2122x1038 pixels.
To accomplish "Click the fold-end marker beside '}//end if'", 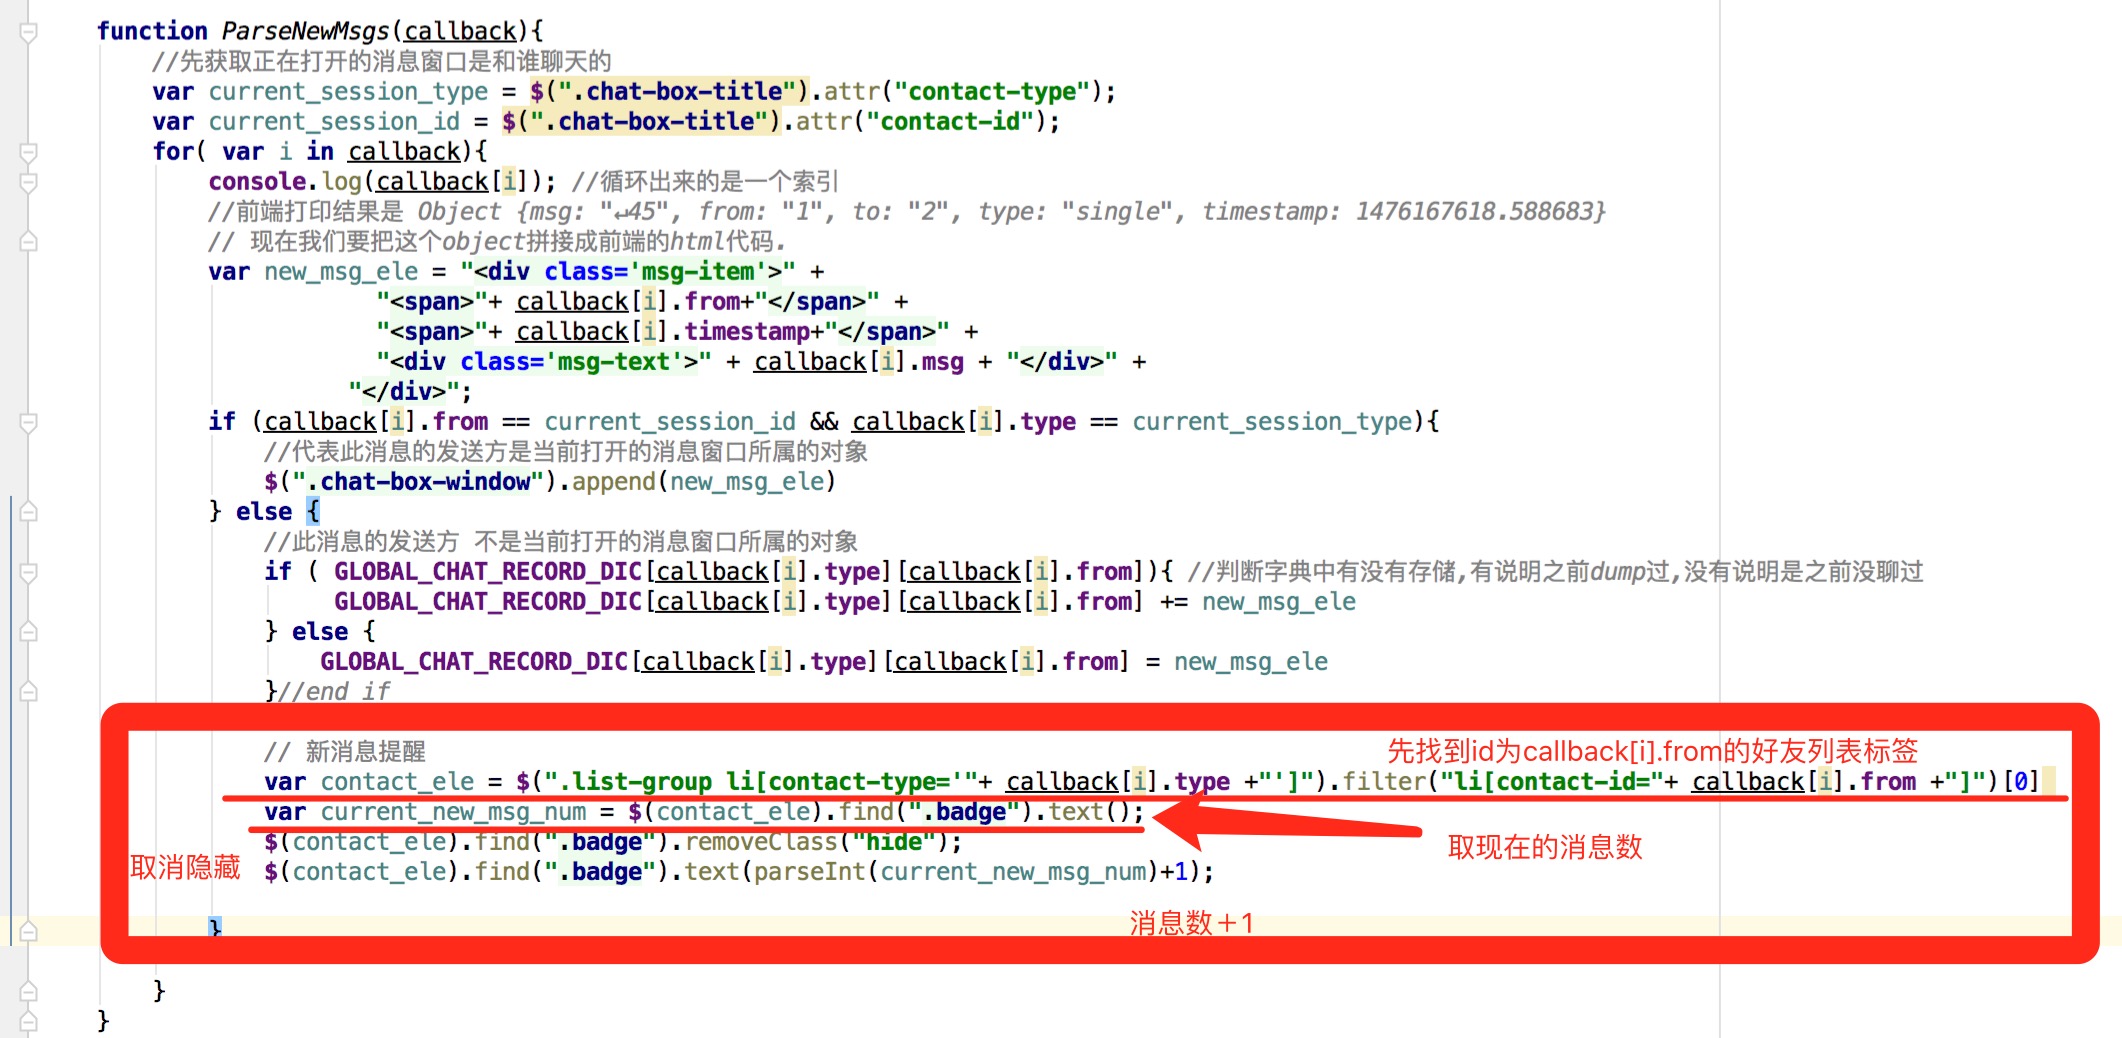I will click(29, 692).
